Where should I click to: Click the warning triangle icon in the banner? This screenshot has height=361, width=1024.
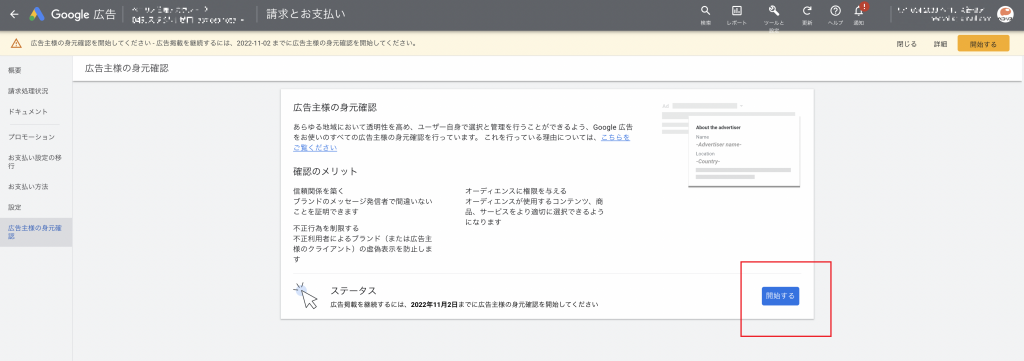[16, 44]
